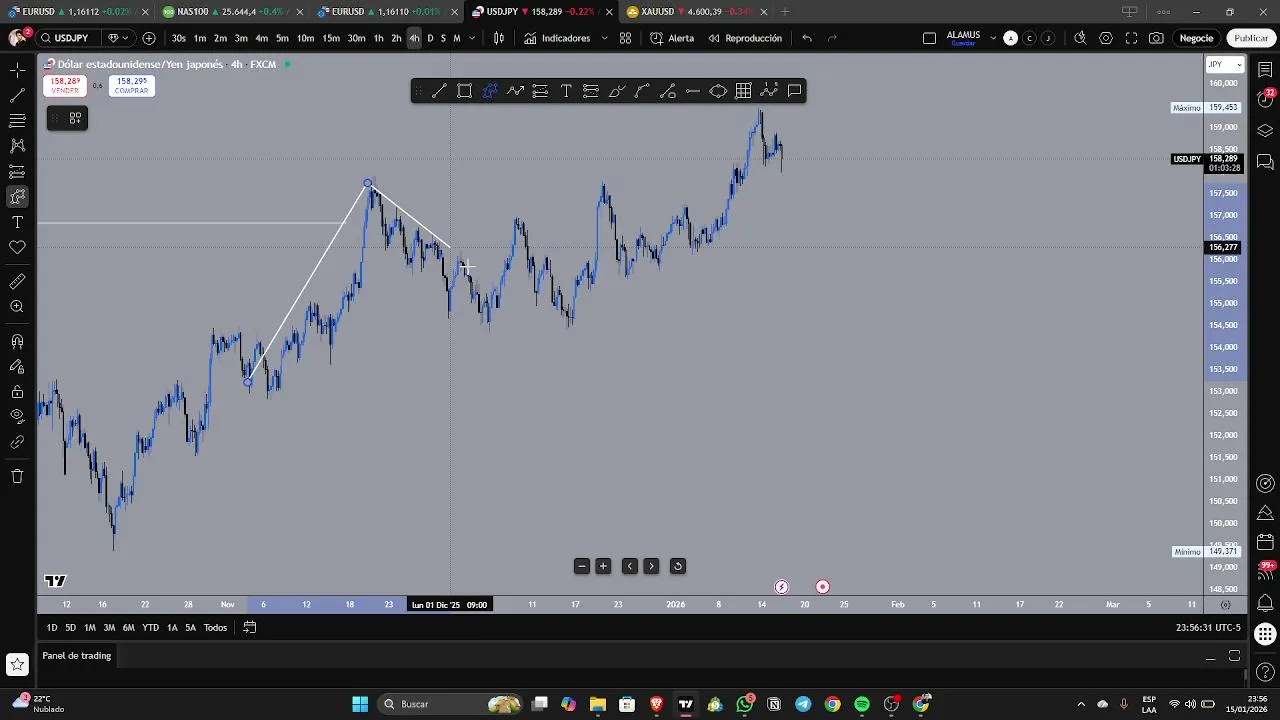
Task: Open the layout templates grid icon
Action: pyautogui.click(x=625, y=38)
